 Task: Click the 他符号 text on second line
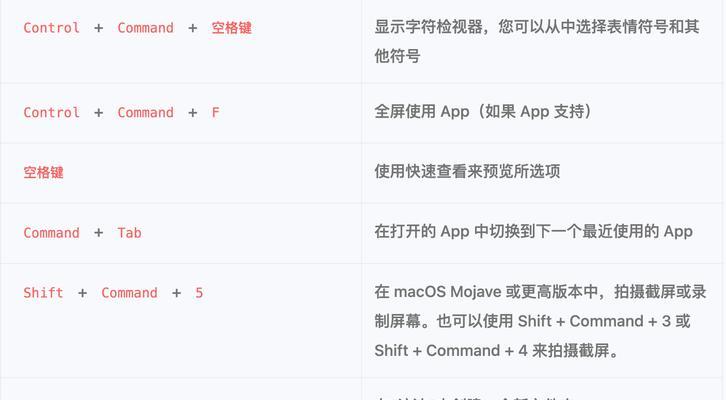click(397, 56)
